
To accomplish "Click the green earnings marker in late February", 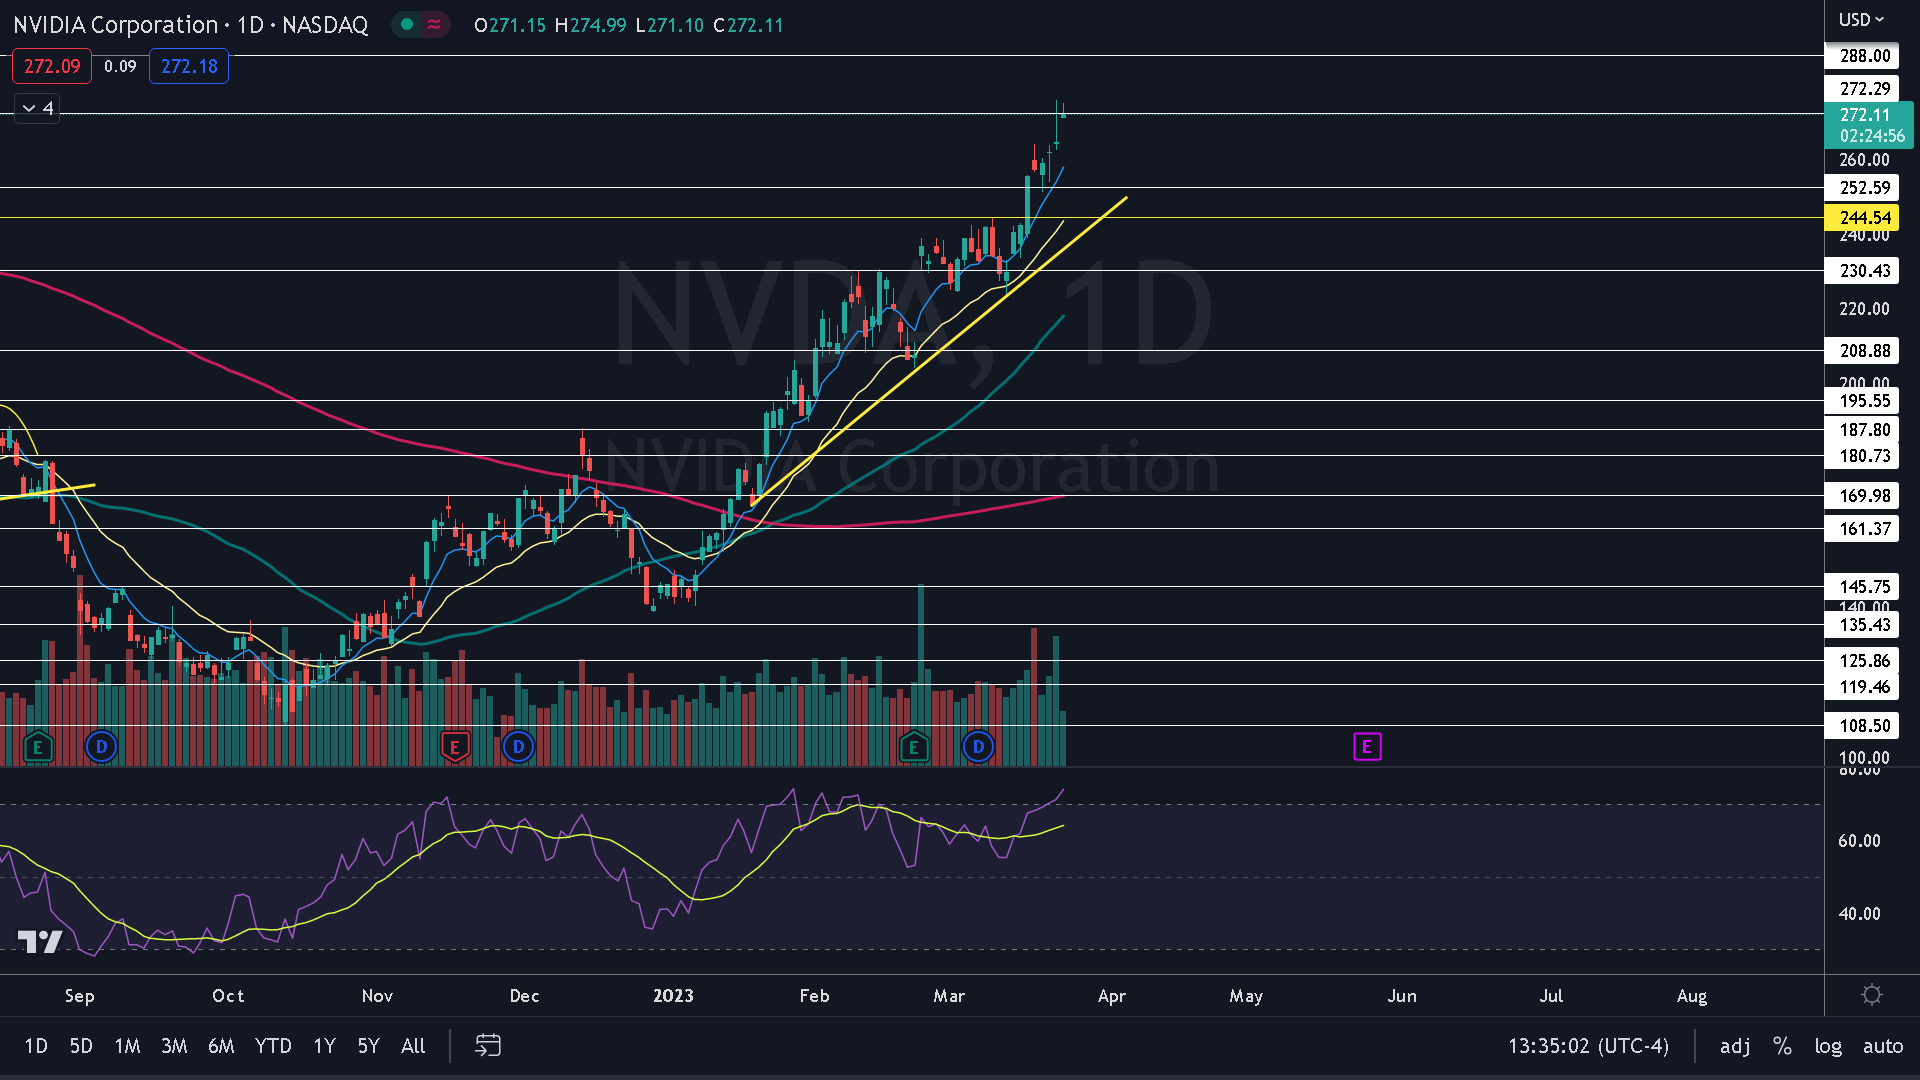I will [913, 747].
